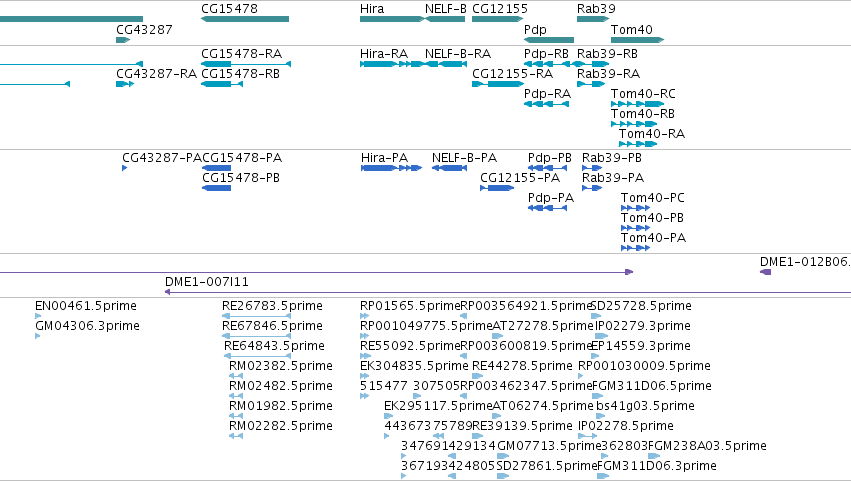Select protein Pdp-PA

click(x=548, y=208)
